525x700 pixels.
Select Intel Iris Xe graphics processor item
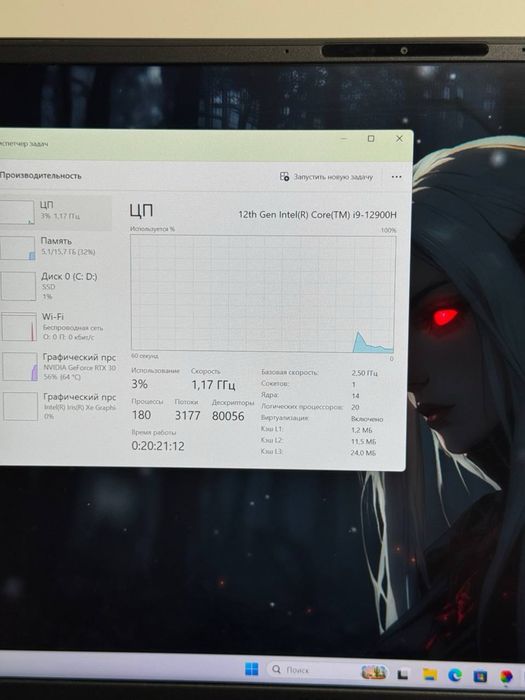point(59,406)
